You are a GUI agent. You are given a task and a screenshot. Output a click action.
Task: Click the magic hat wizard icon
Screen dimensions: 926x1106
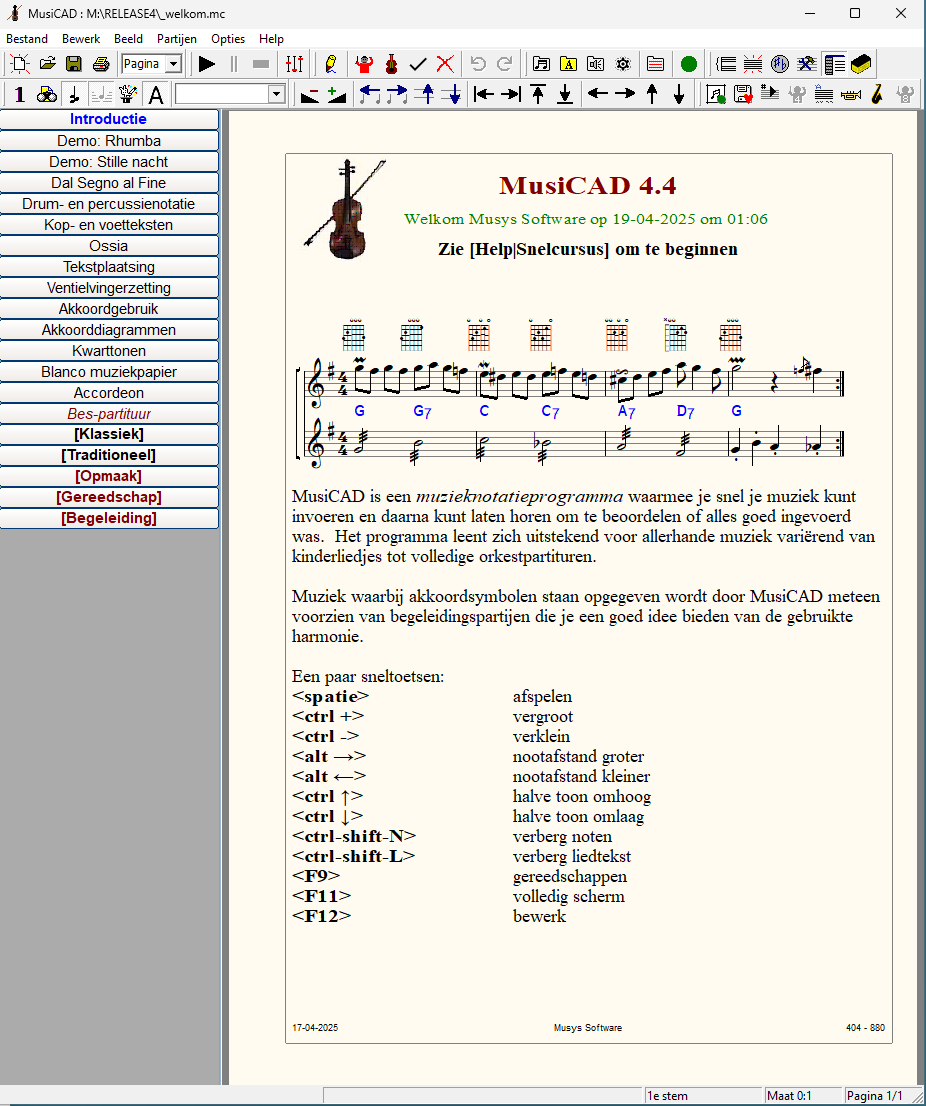click(x=128, y=94)
